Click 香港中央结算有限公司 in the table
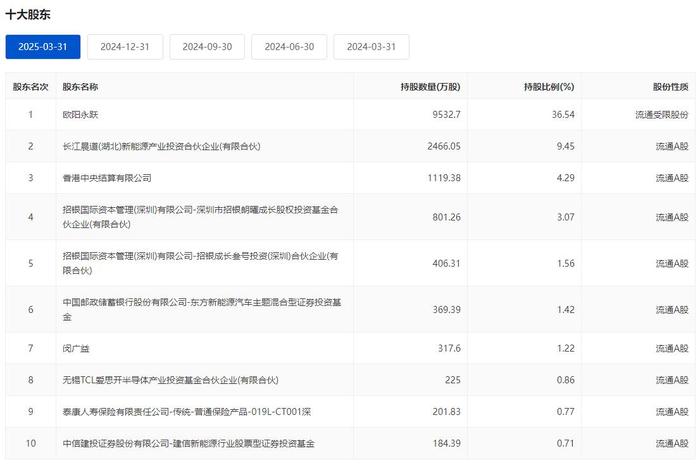The width and height of the screenshot is (700, 465). click(107, 178)
